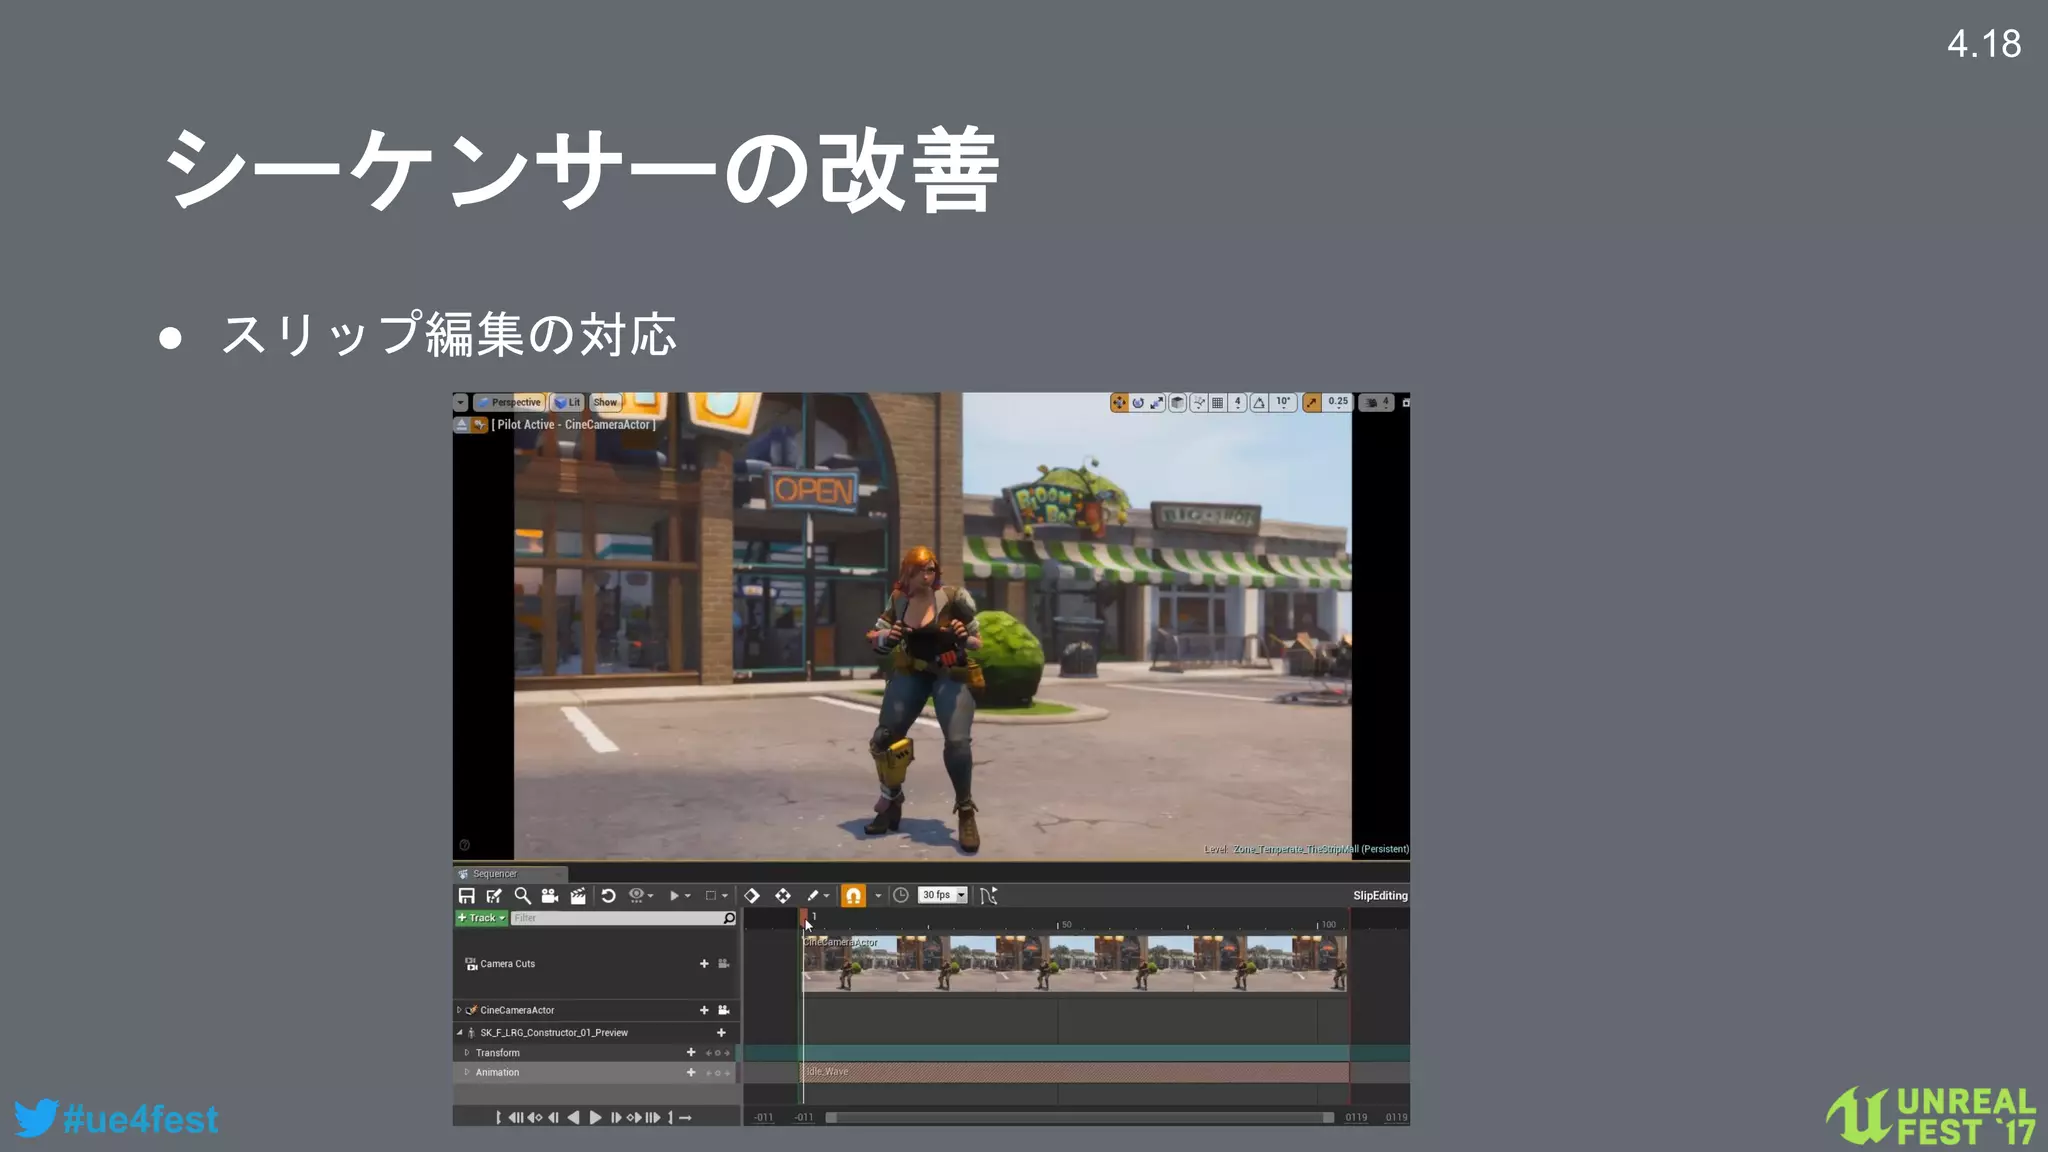Step one frame backward

coord(554,1118)
